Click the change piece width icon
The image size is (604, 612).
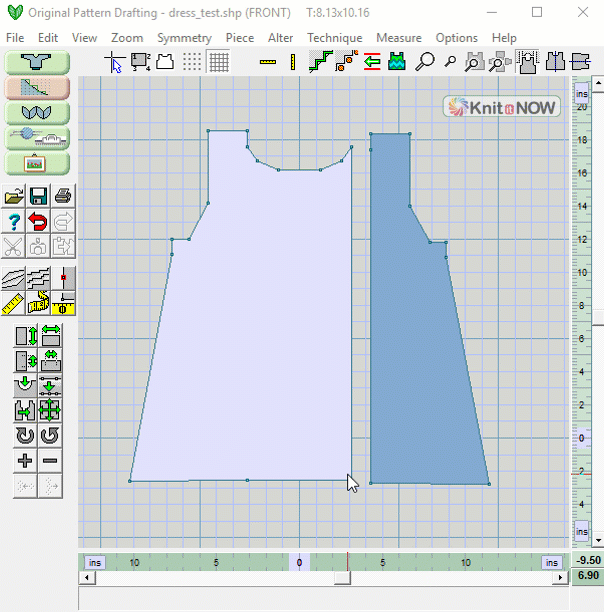[x=51, y=336]
